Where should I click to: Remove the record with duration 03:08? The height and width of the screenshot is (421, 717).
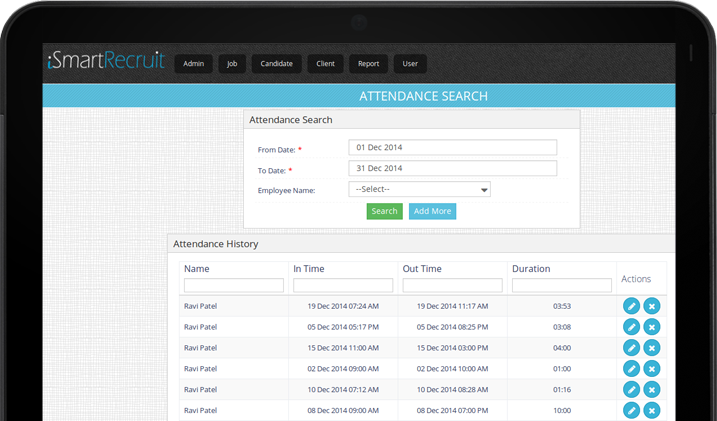651,327
